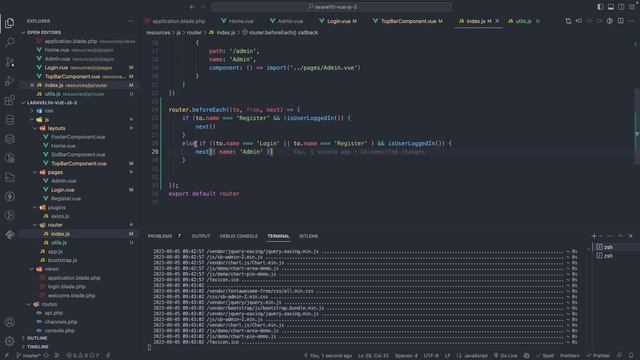Open the Source Control view
Screen dimensions: 640x360
point(9,62)
